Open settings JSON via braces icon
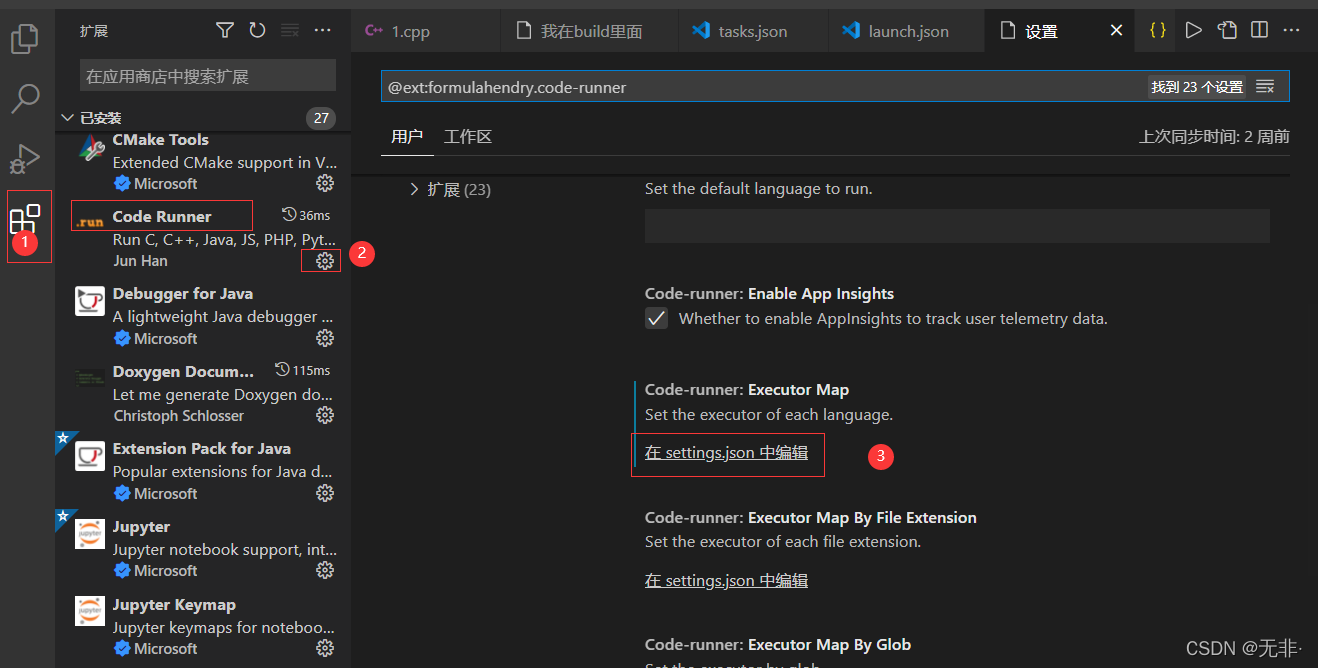 coord(1158,31)
